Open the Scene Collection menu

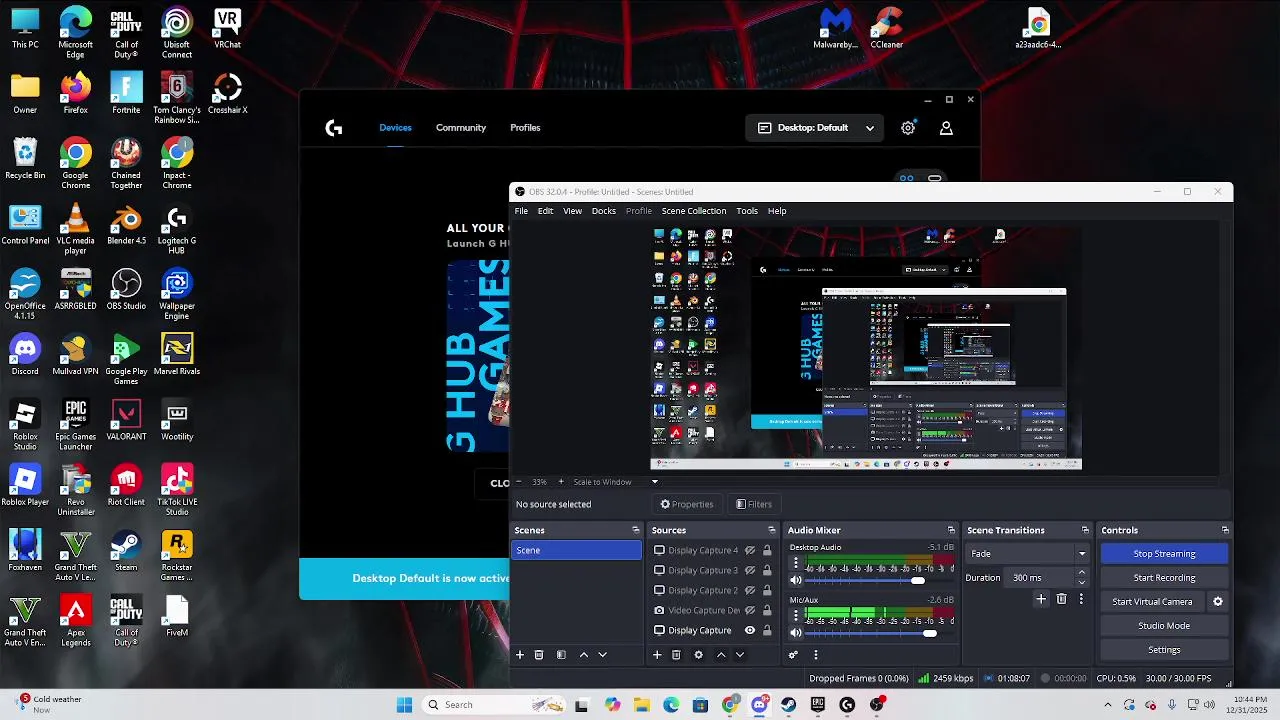(x=694, y=211)
